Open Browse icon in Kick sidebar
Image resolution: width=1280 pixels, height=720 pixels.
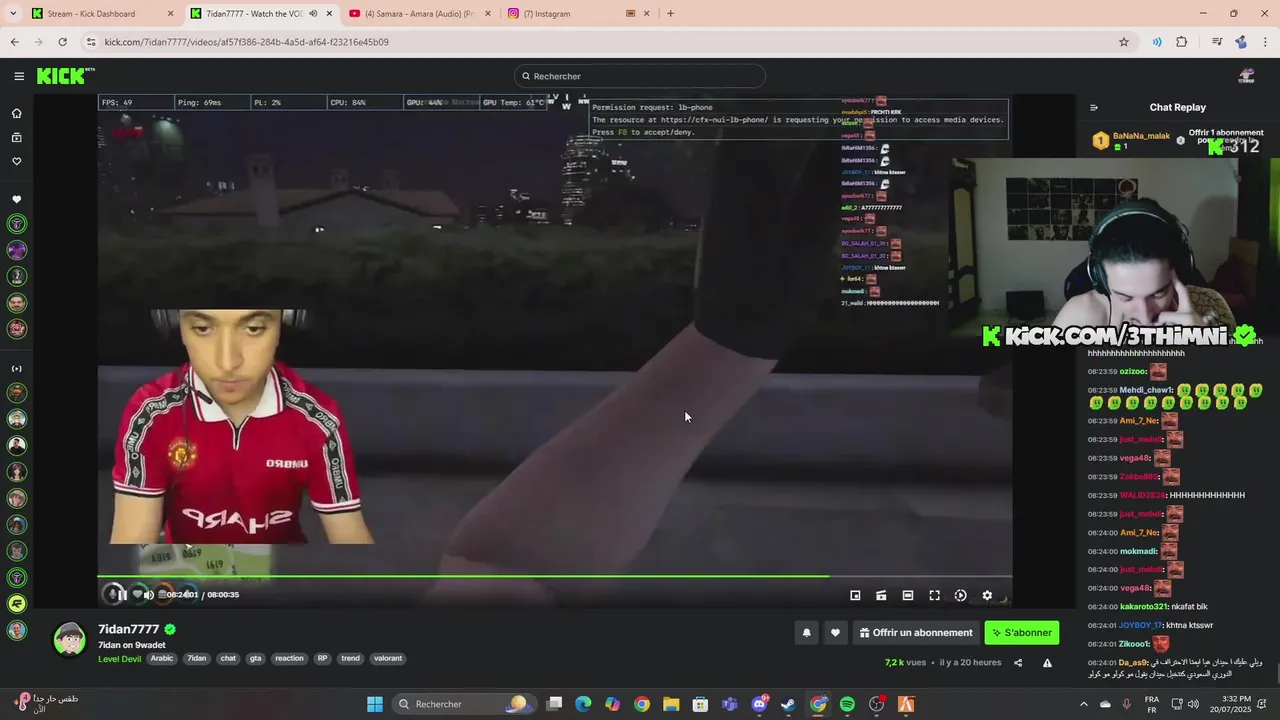(16, 137)
